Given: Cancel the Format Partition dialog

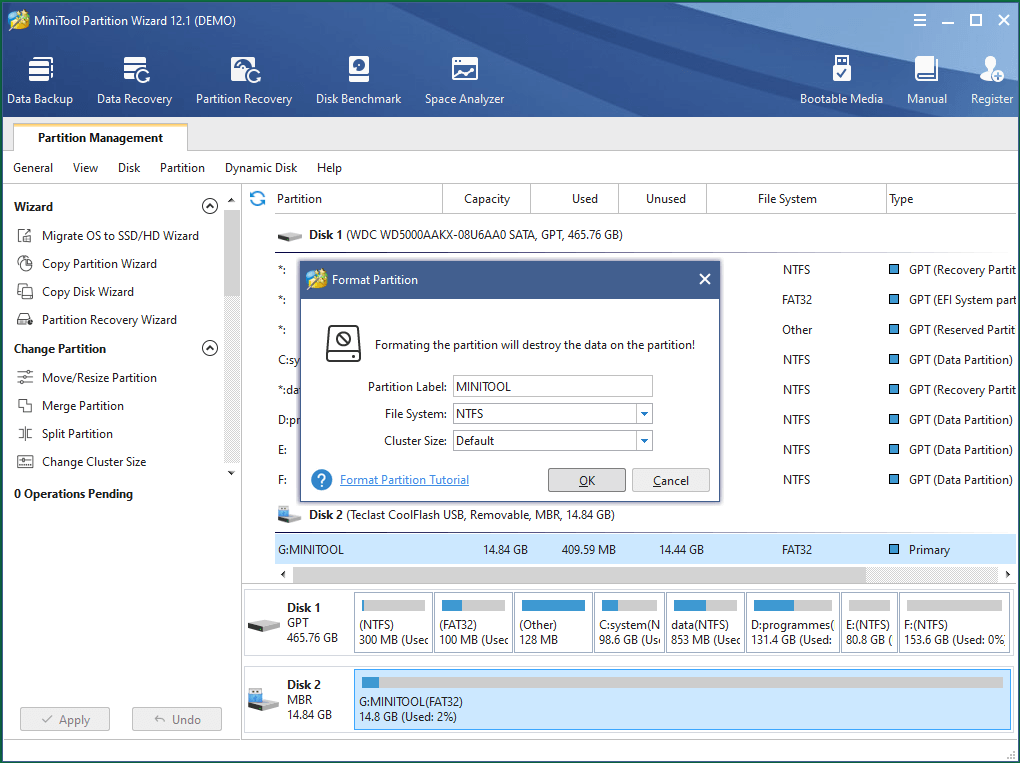Looking at the screenshot, I should tap(671, 480).
